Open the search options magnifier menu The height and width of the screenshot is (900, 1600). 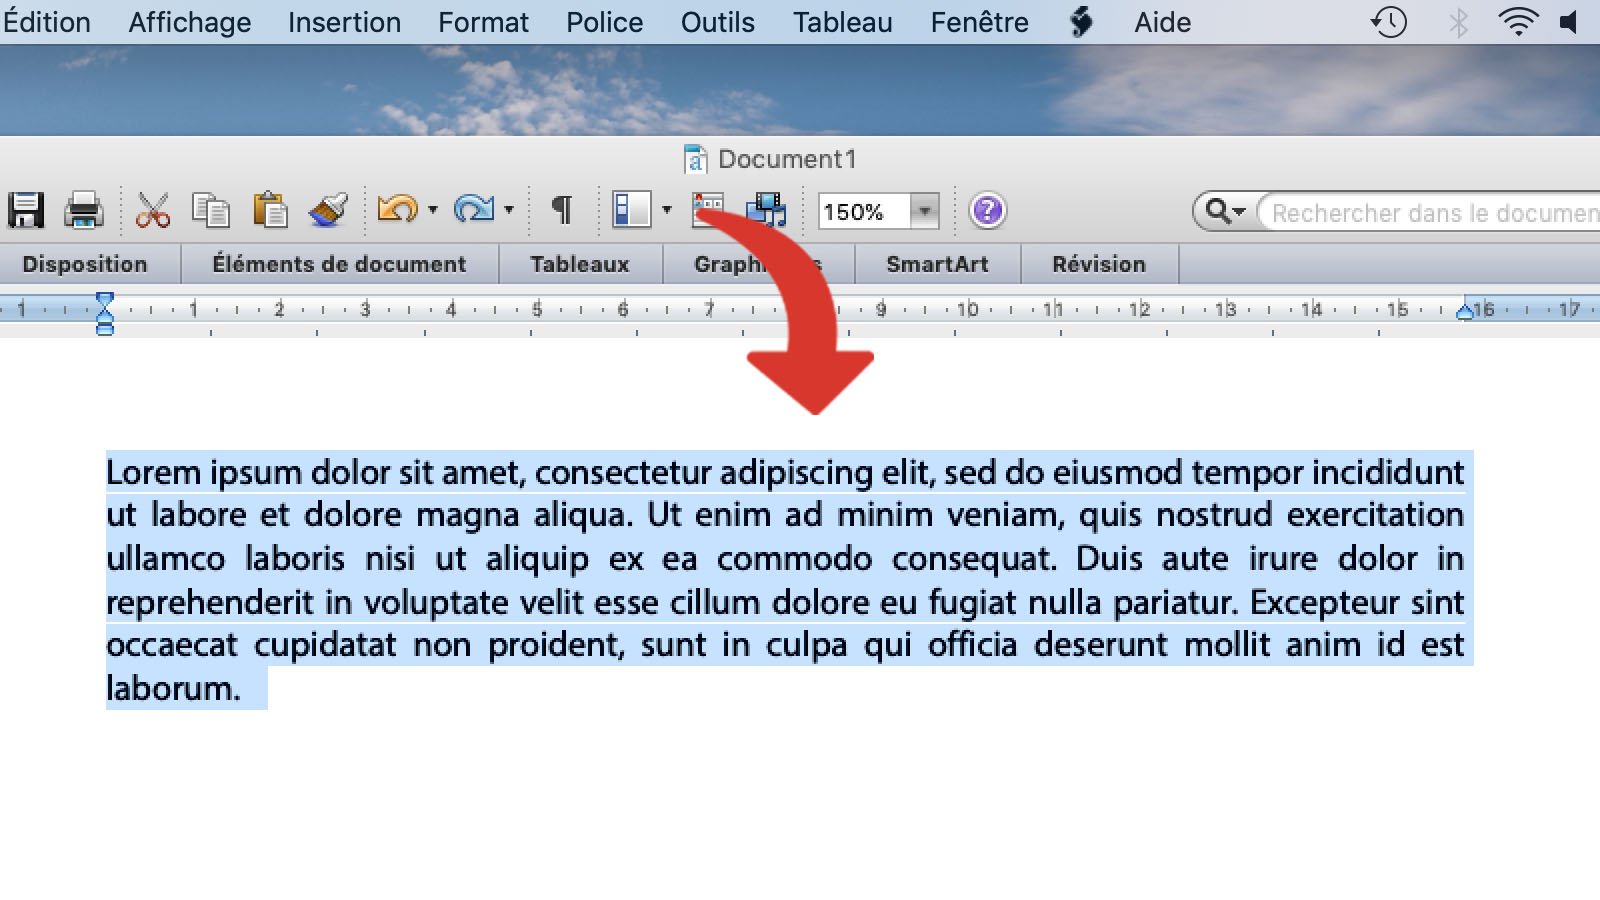pyautogui.click(x=1224, y=212)
